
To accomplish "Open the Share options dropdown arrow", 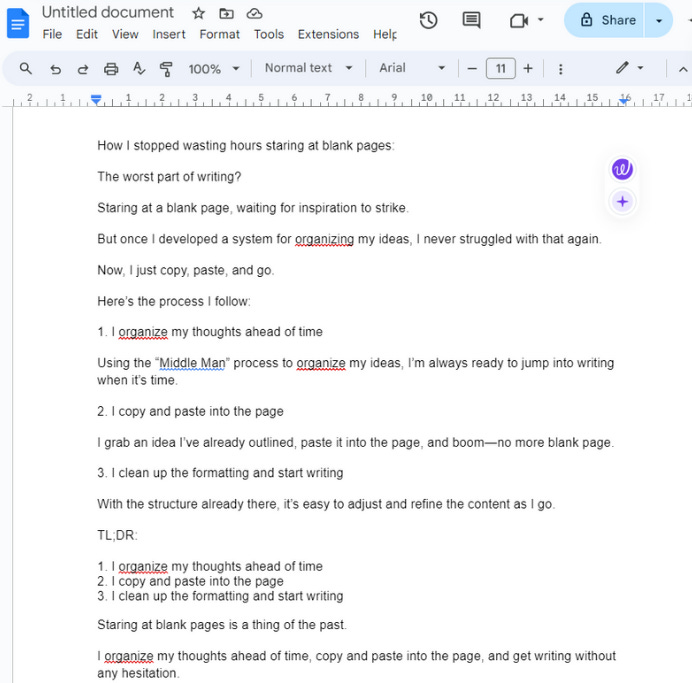I will pos(659,20).
